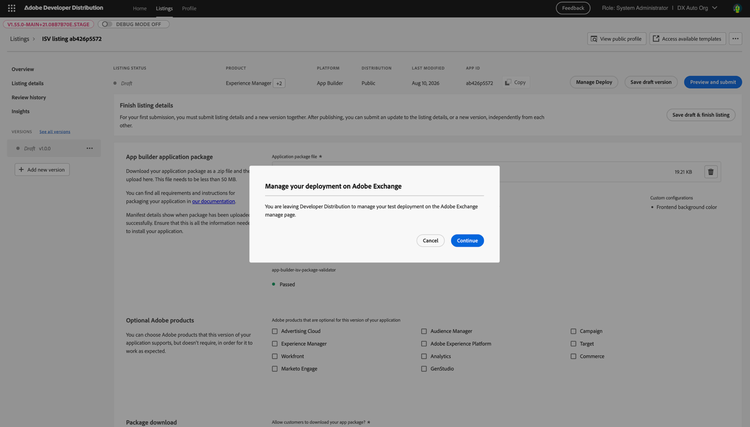Select Draft v1.0.0 version row
This screenshot has width=750, height=427.
point(54,148)
